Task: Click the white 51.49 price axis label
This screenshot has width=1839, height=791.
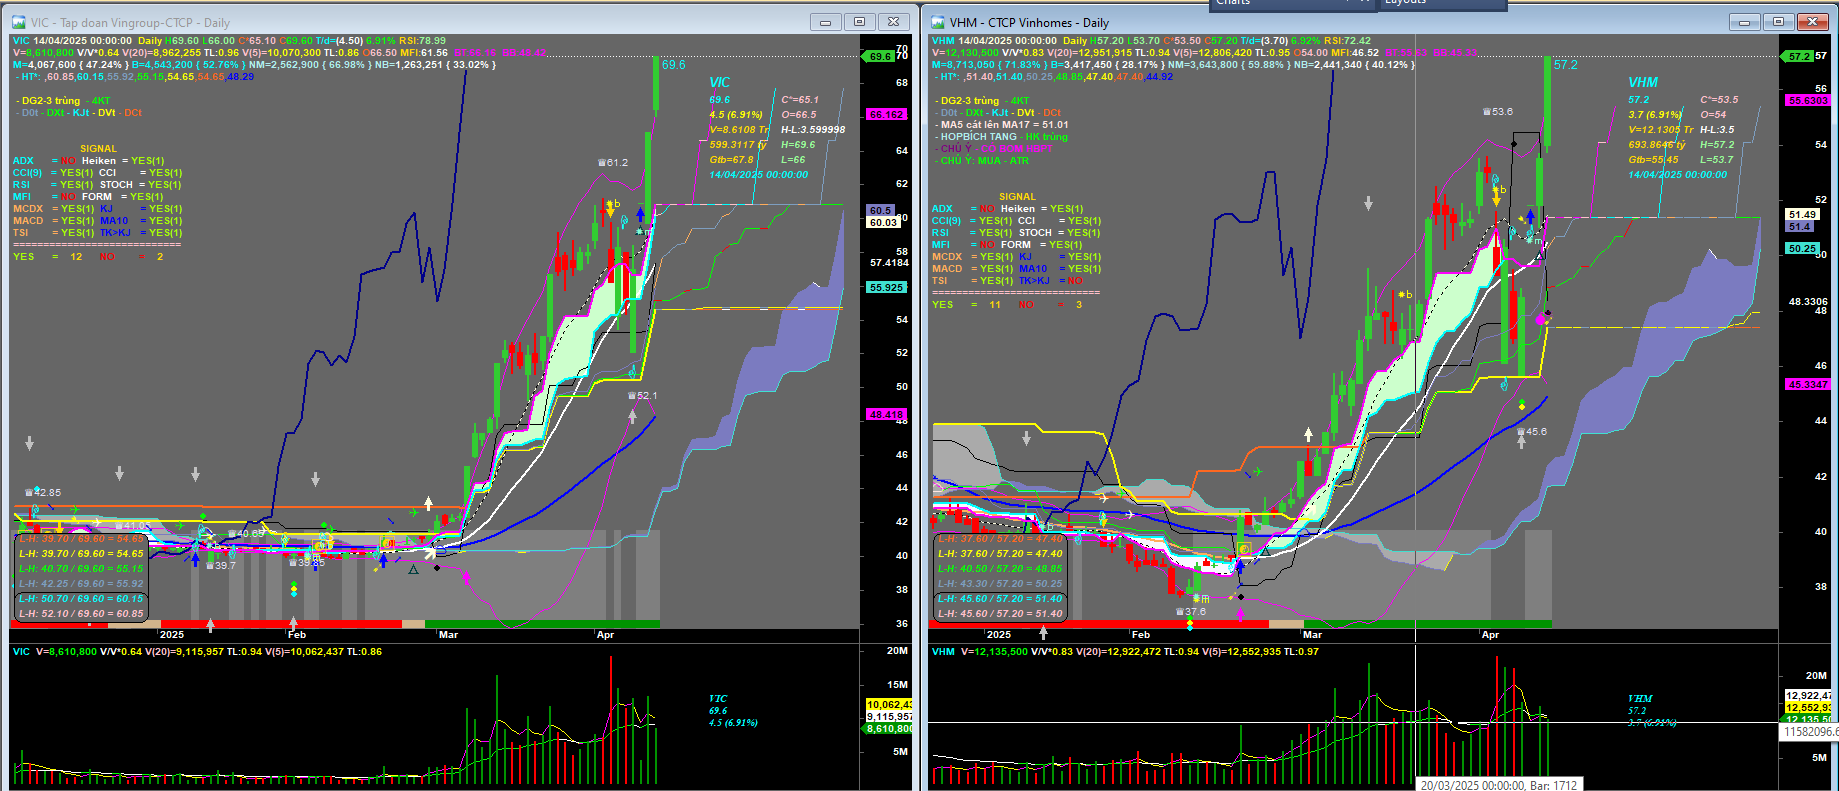Action: tap(1802, 215)
